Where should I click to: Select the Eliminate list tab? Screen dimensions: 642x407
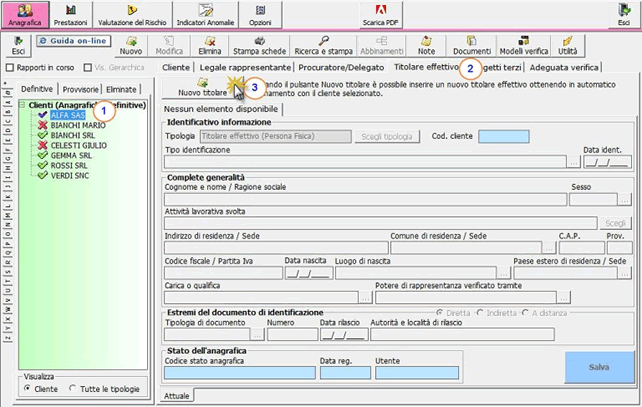[121, 89]
